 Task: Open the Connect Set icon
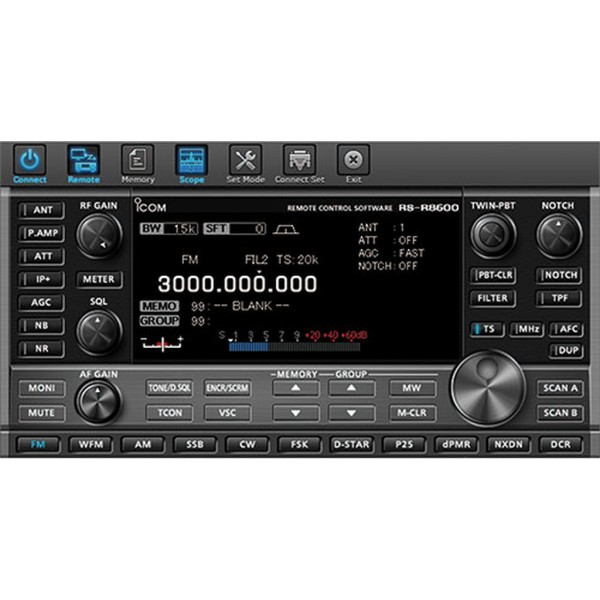(299, 160)
